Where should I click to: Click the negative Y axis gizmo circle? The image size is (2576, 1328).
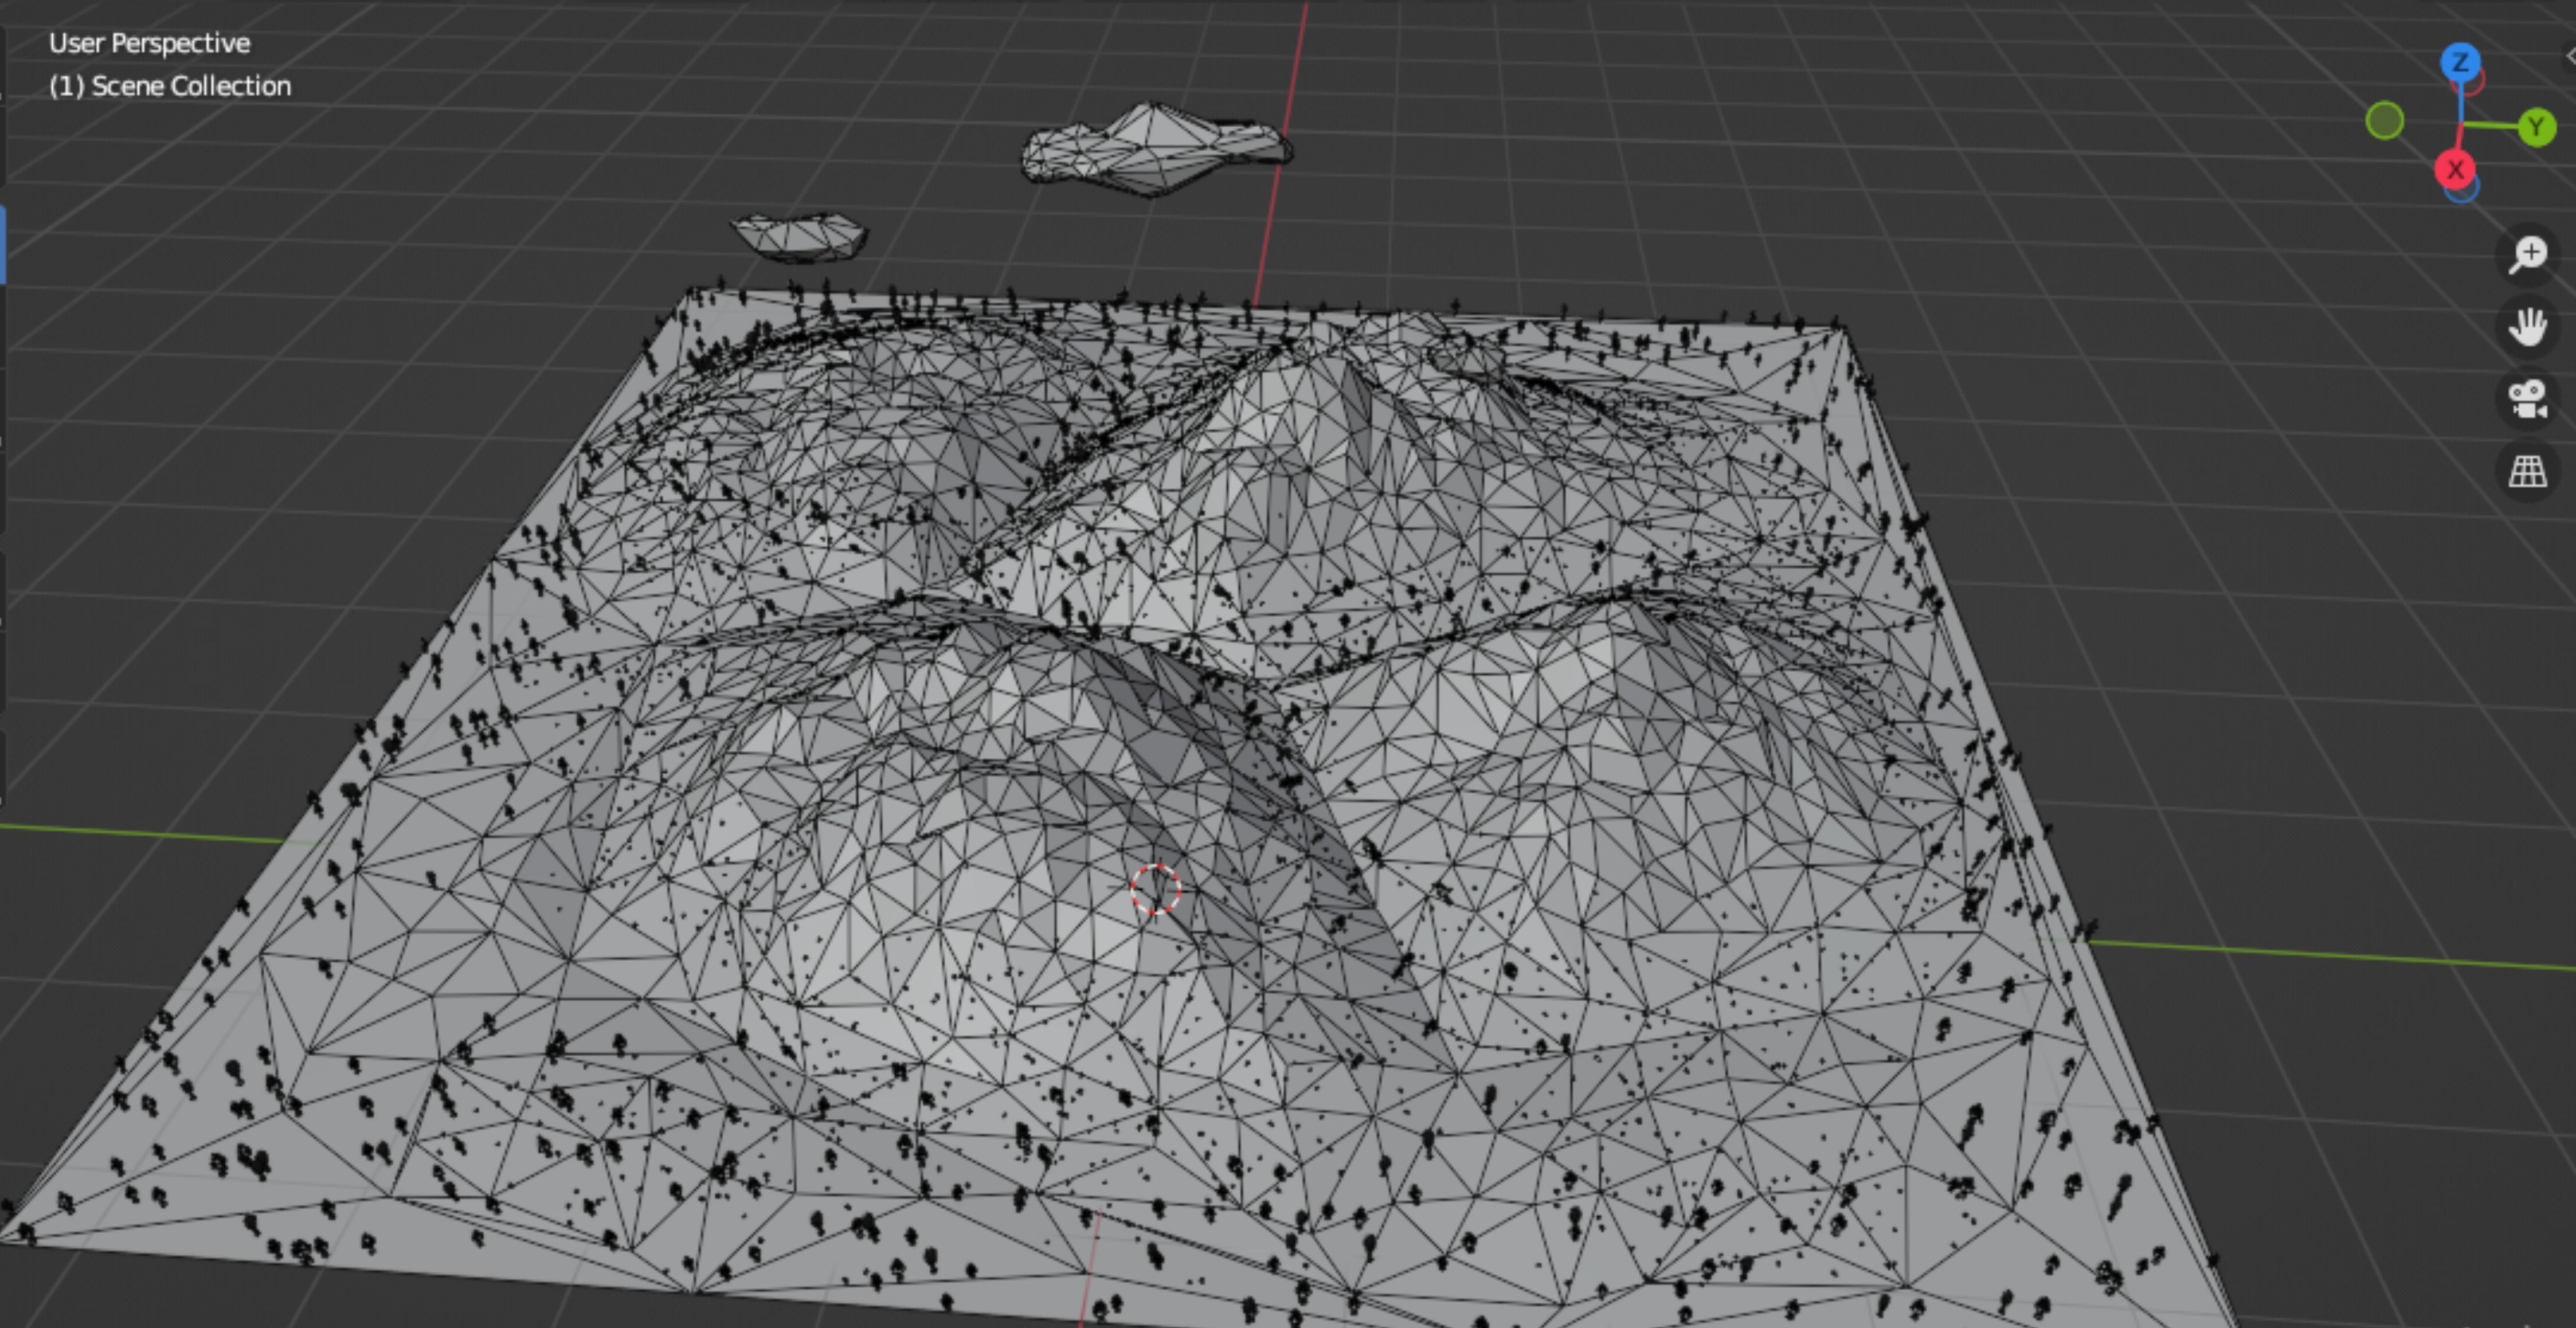click(2385, 121)
